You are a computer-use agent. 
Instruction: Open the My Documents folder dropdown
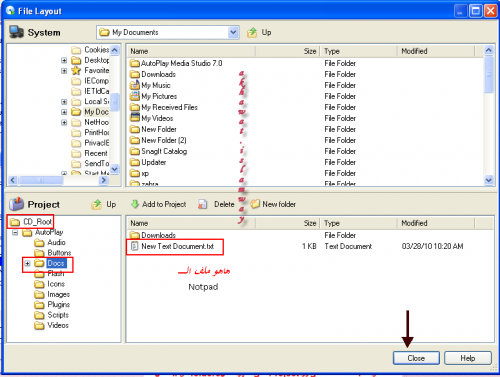[233, 32]
